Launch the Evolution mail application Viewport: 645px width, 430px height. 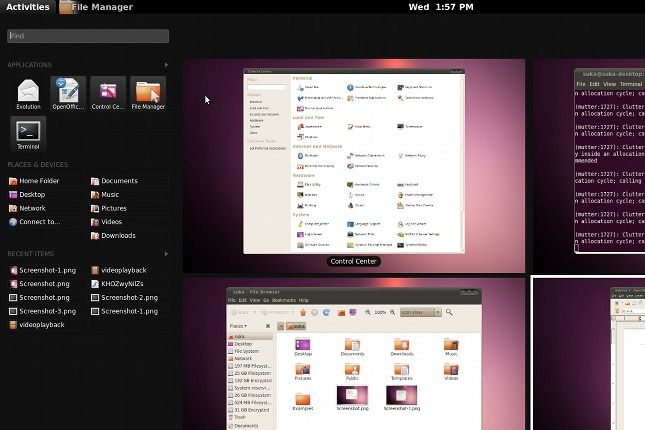tap(28, 93)
